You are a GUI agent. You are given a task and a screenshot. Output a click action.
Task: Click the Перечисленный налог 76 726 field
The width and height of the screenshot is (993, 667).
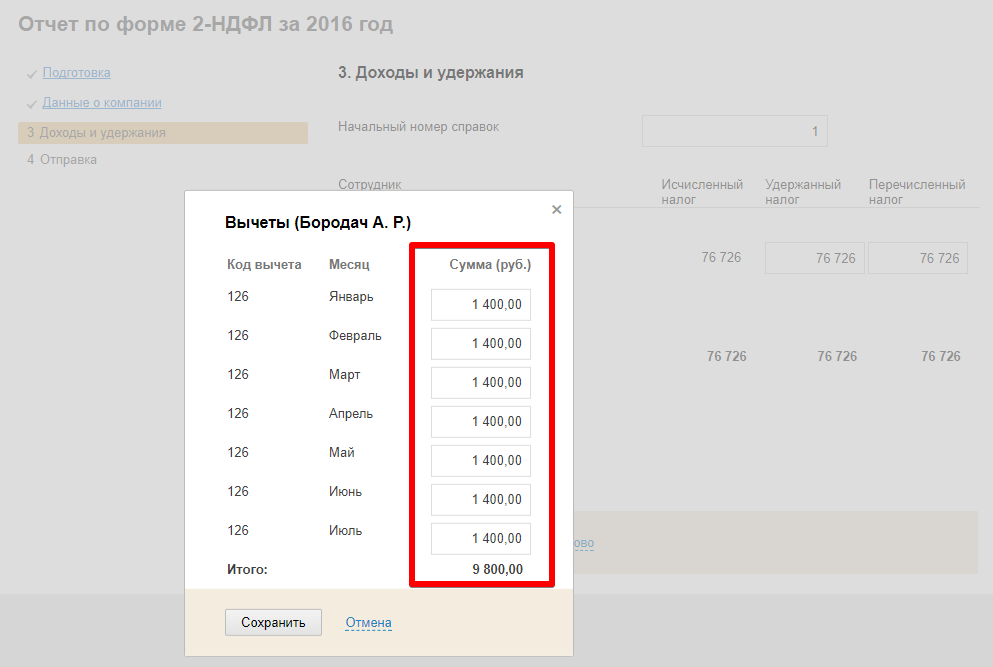point(918,258)
